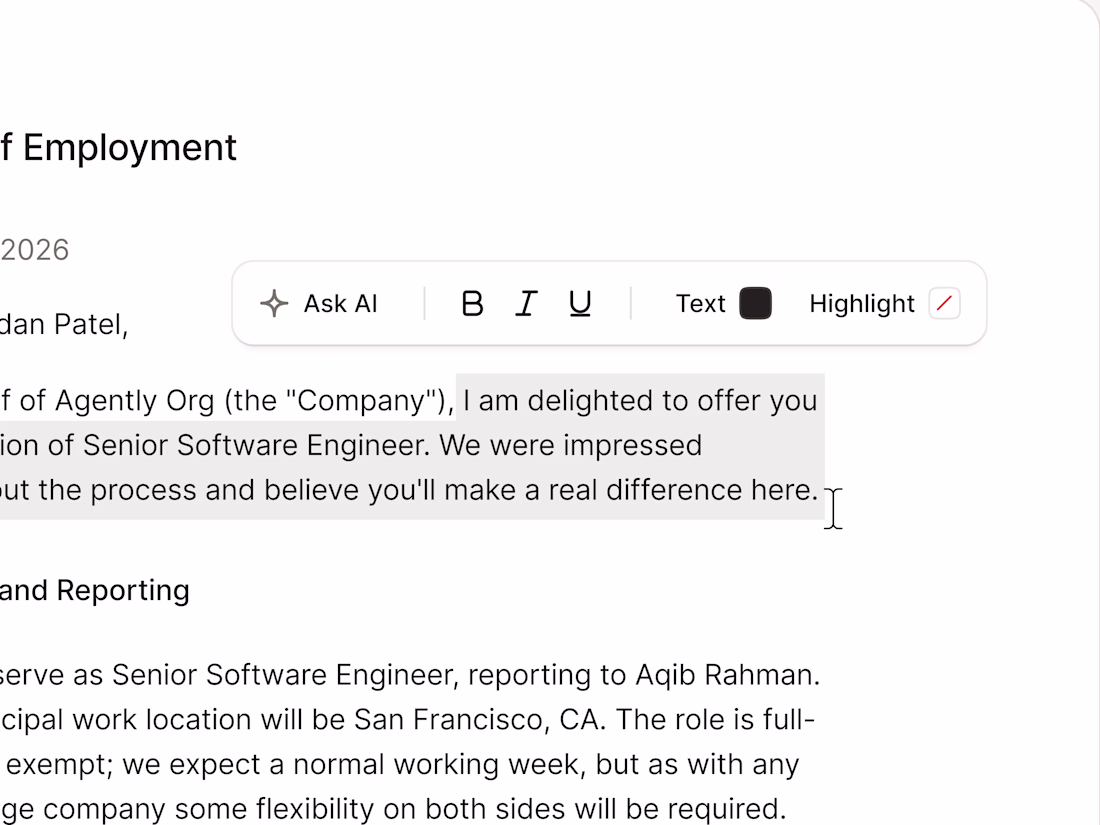Click "make a real difference here." text

coord(631,490)
